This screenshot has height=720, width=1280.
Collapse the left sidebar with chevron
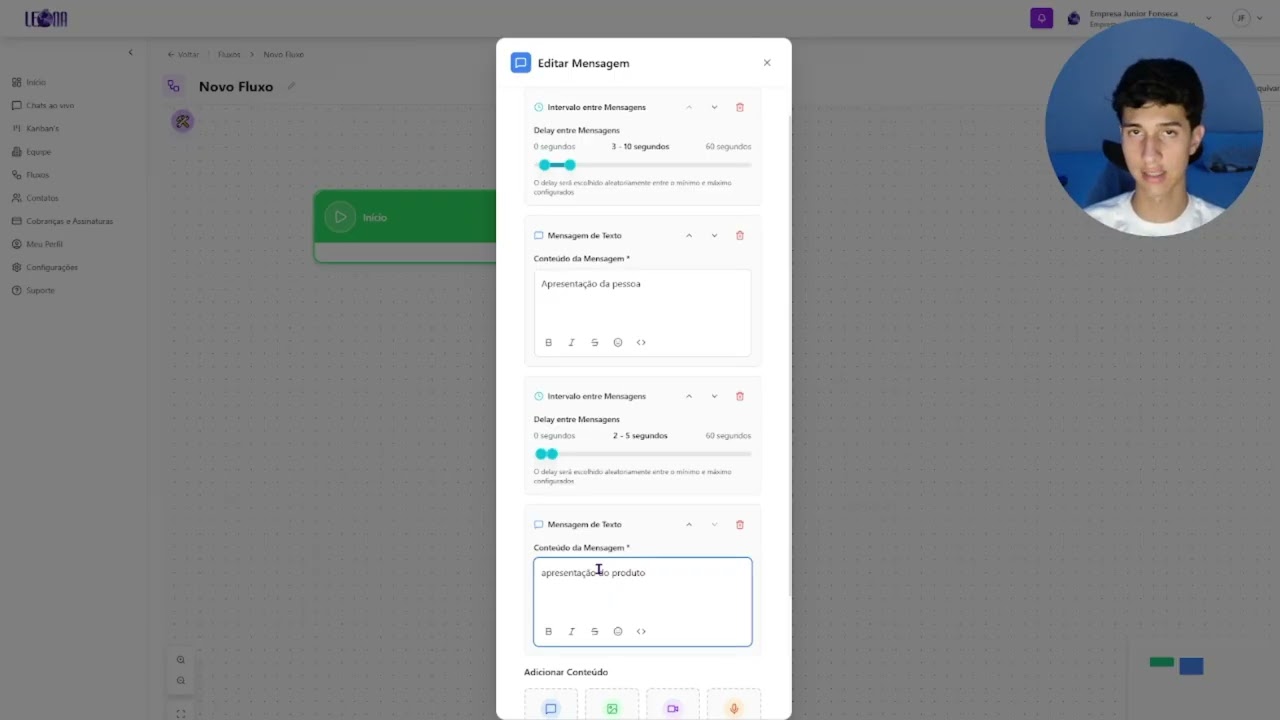pos(130,52)
